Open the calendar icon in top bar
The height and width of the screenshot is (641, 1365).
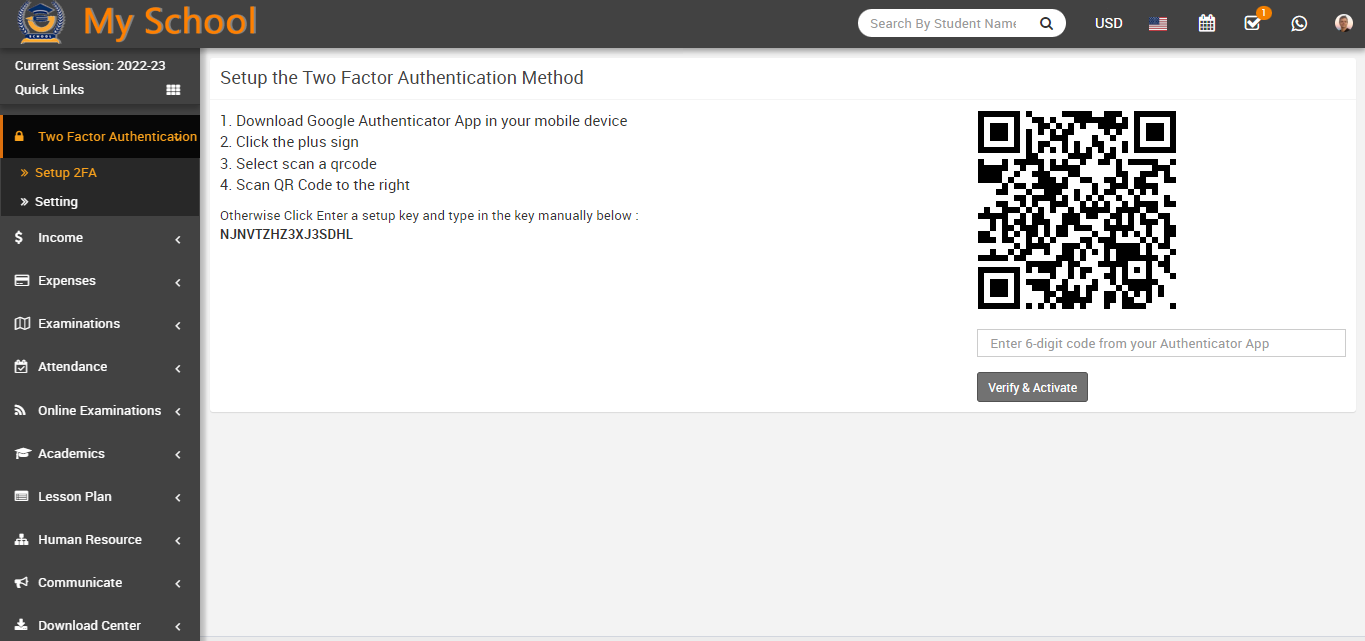[x=1206, y=23]
